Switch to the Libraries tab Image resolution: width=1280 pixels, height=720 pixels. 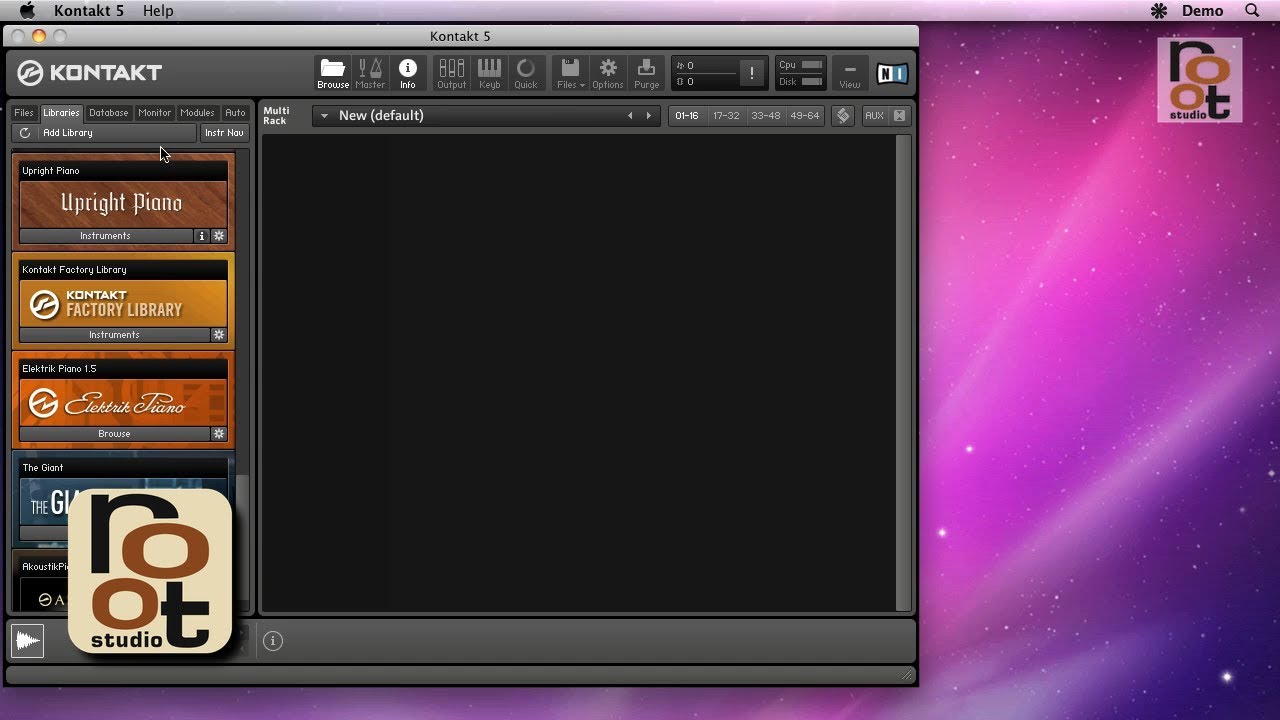(61, 113)
